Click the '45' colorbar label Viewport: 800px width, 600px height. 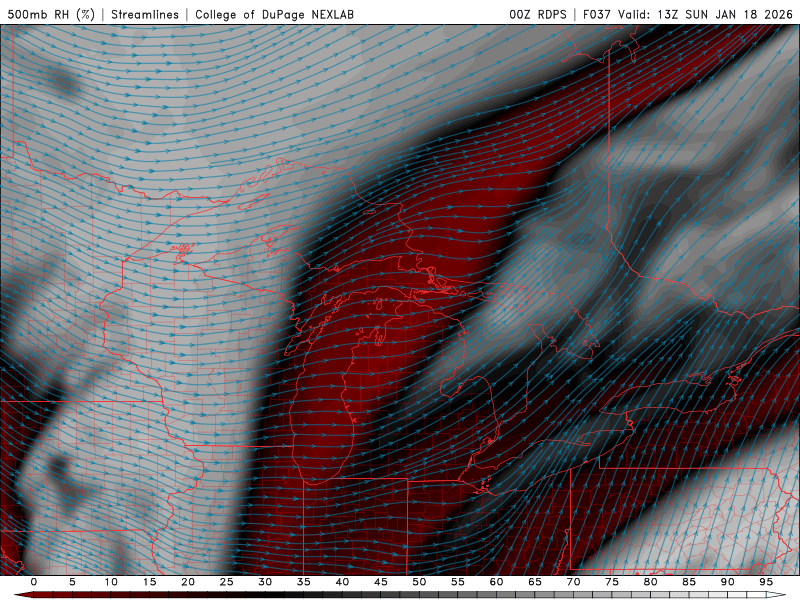381,582
